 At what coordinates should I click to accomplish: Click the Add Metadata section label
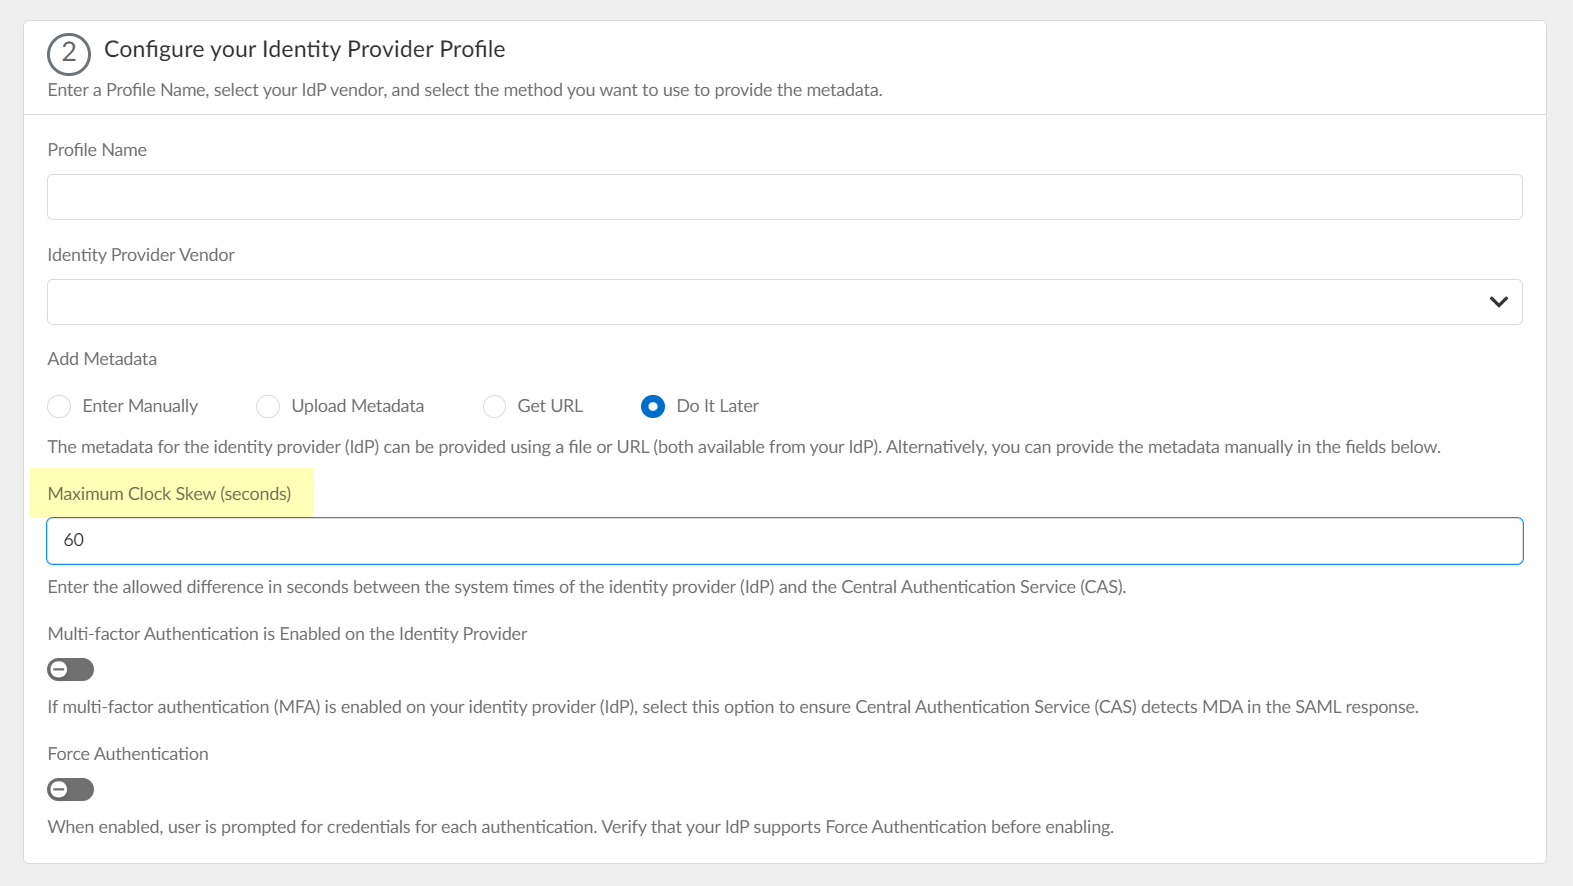coord(102,359)
